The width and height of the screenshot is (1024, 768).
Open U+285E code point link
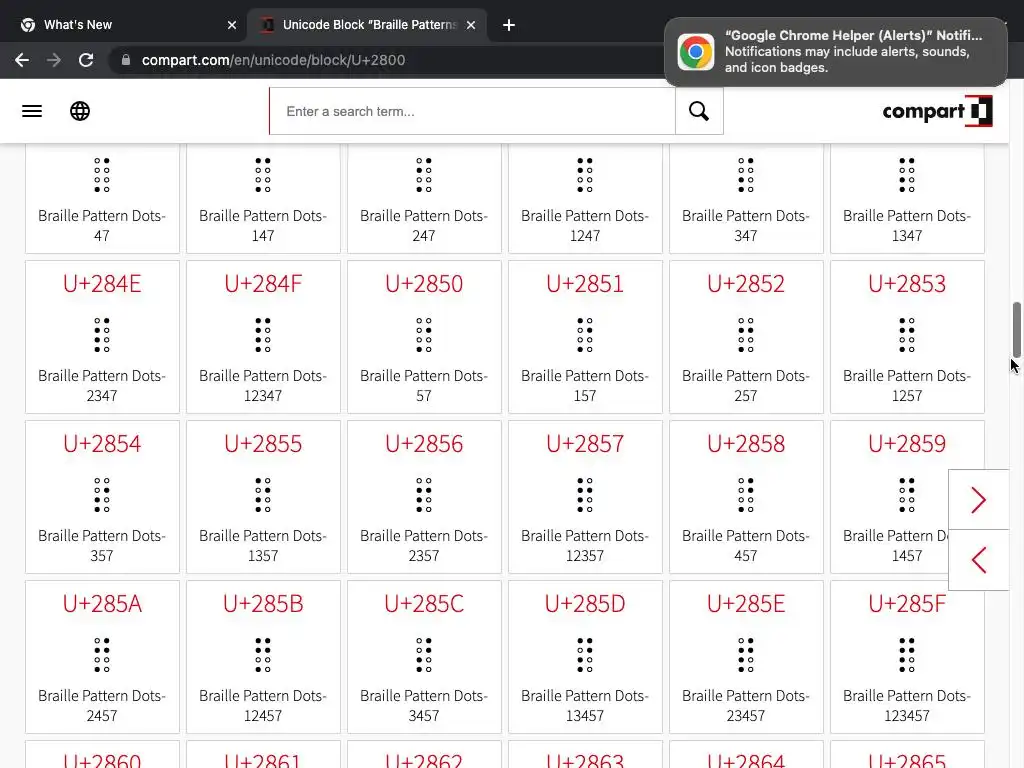point(746,604)
